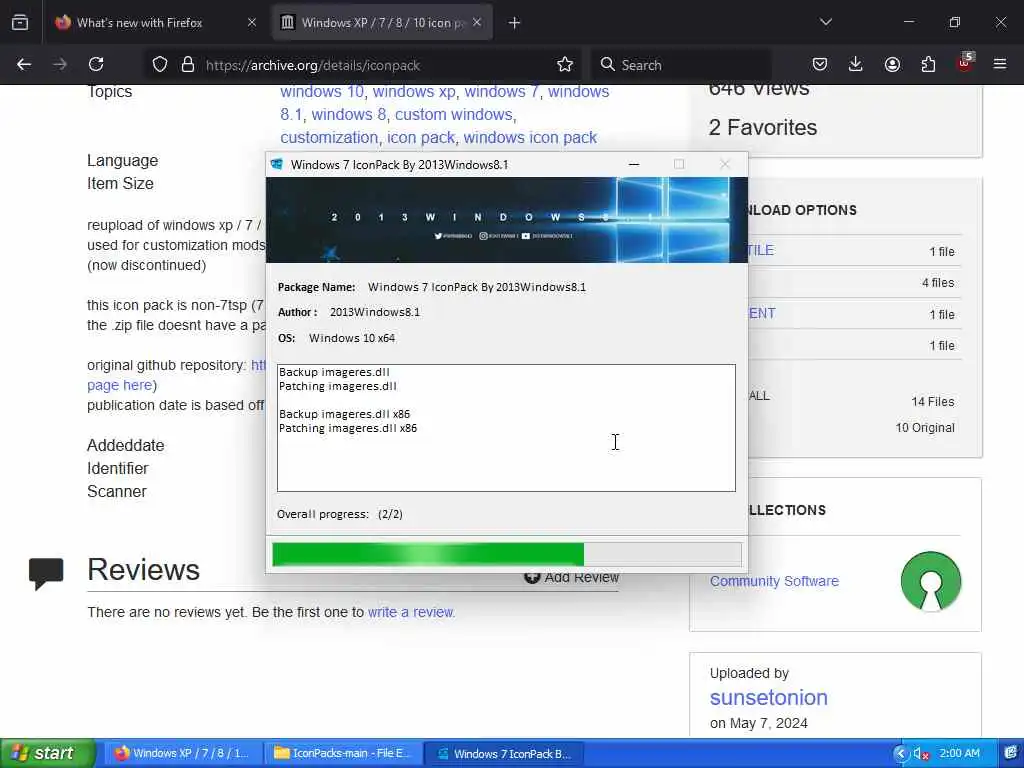Open the page here link
The height and width of the screenshot is (768, 1024).
pyautogui.click(x=120, y=385)
